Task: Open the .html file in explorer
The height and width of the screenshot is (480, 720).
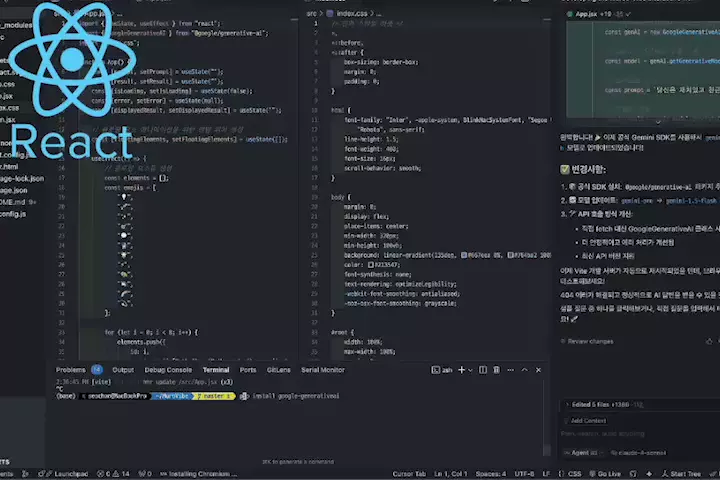Action: point(9,166)
